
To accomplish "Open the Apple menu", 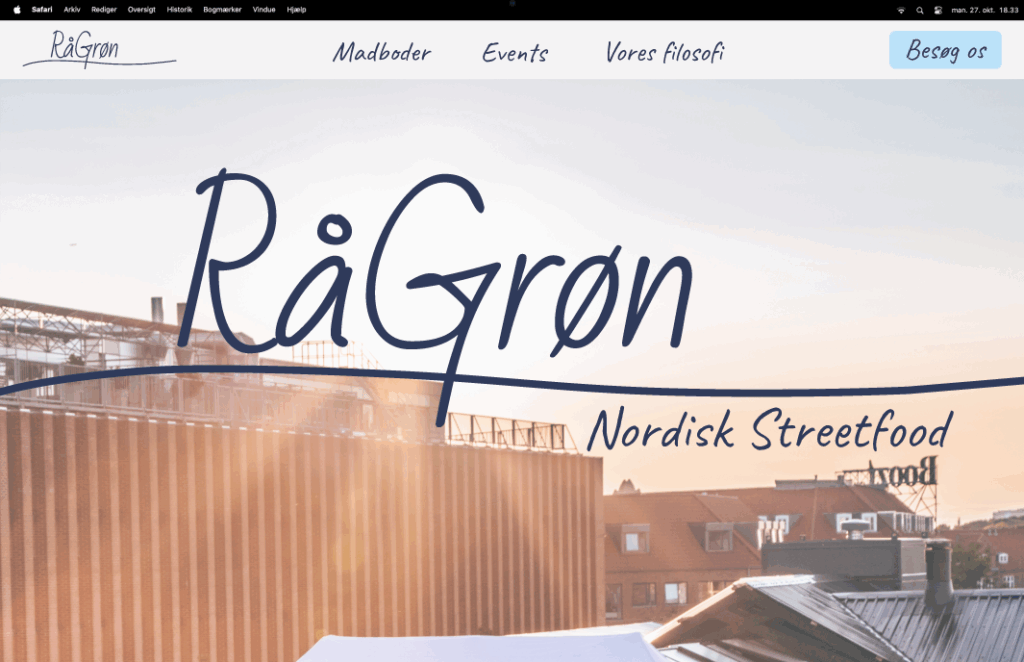I will click(16, 9).
